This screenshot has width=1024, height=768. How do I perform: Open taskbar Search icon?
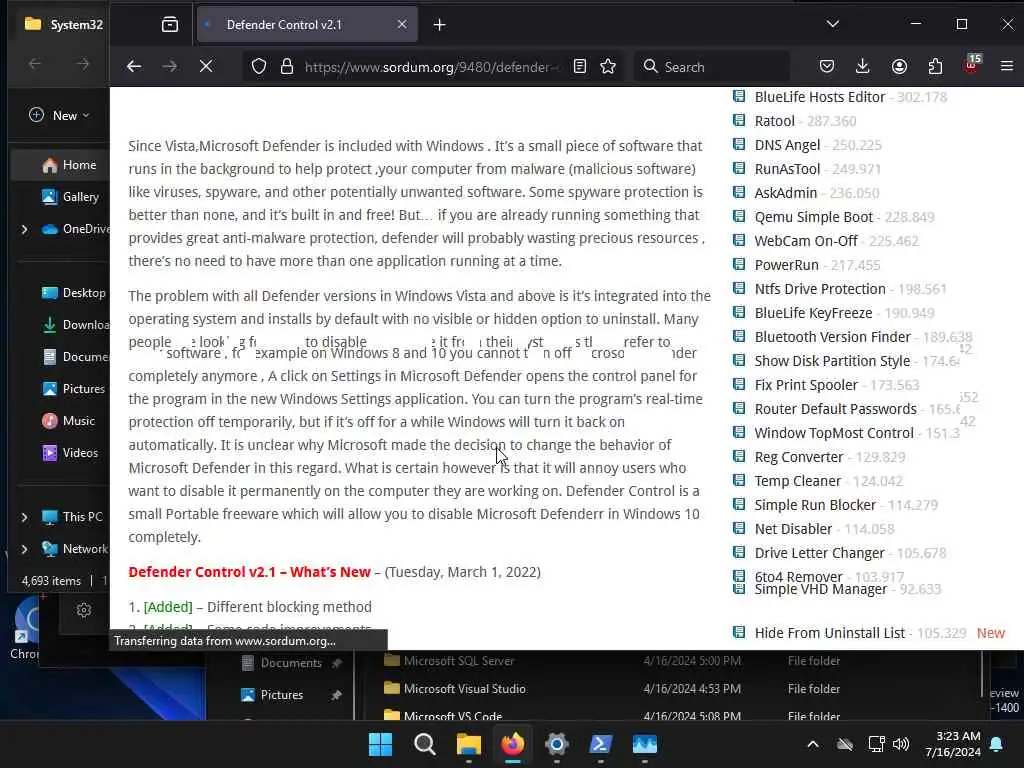(x=424, y=744)
